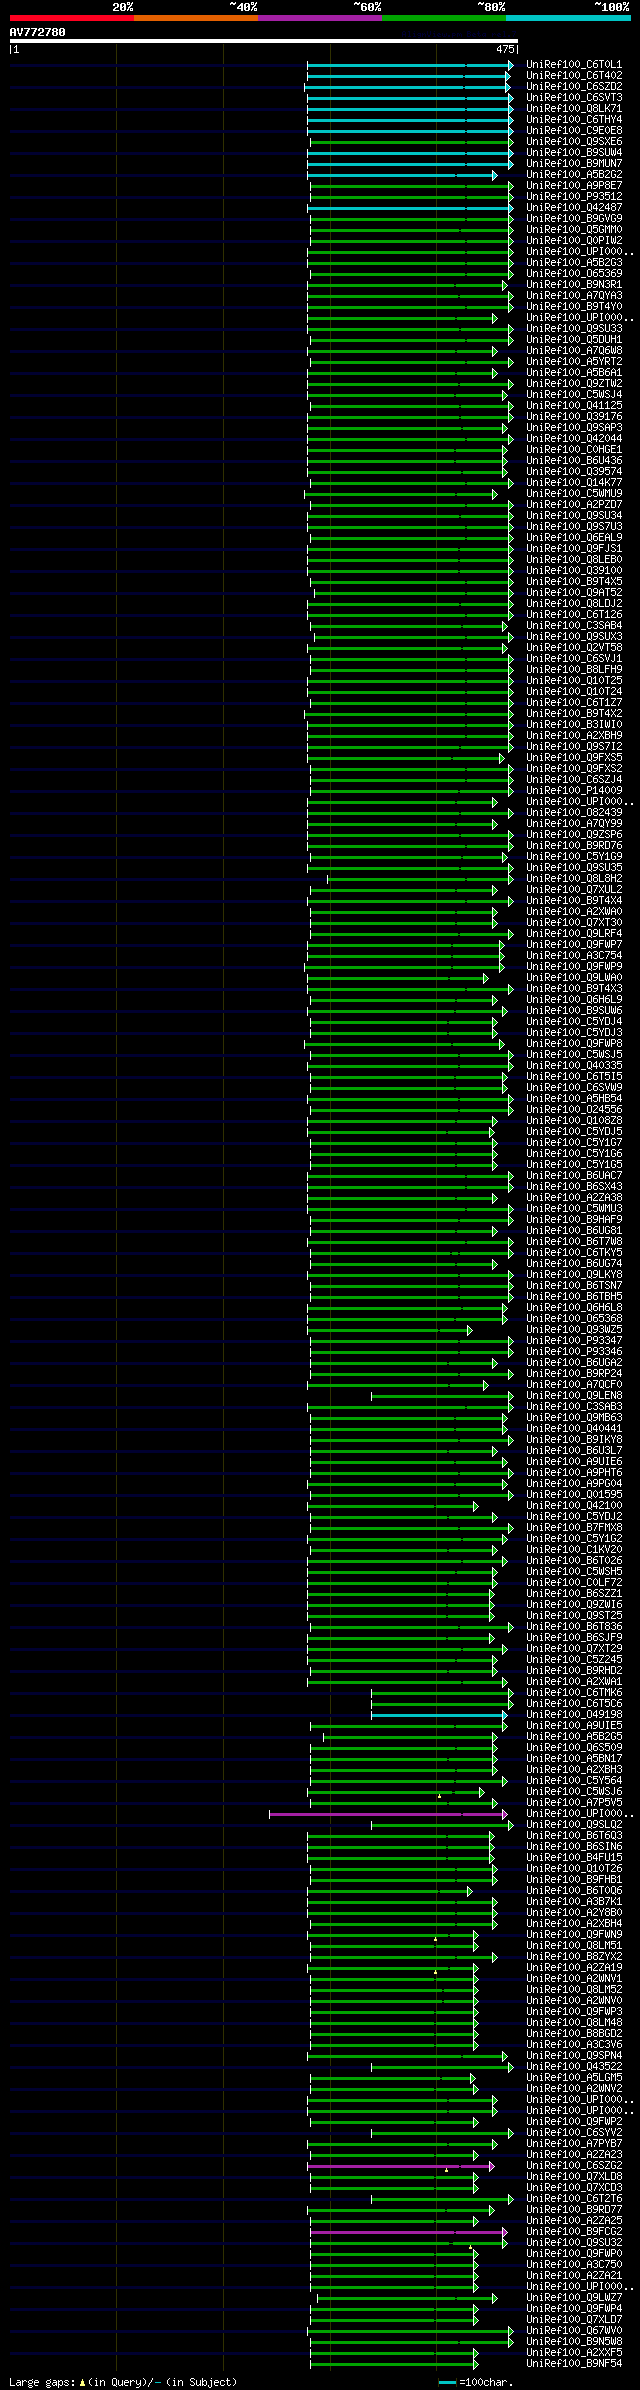
Task: Select the UniRef100_B6T7W8 label
Action: 574,1241
